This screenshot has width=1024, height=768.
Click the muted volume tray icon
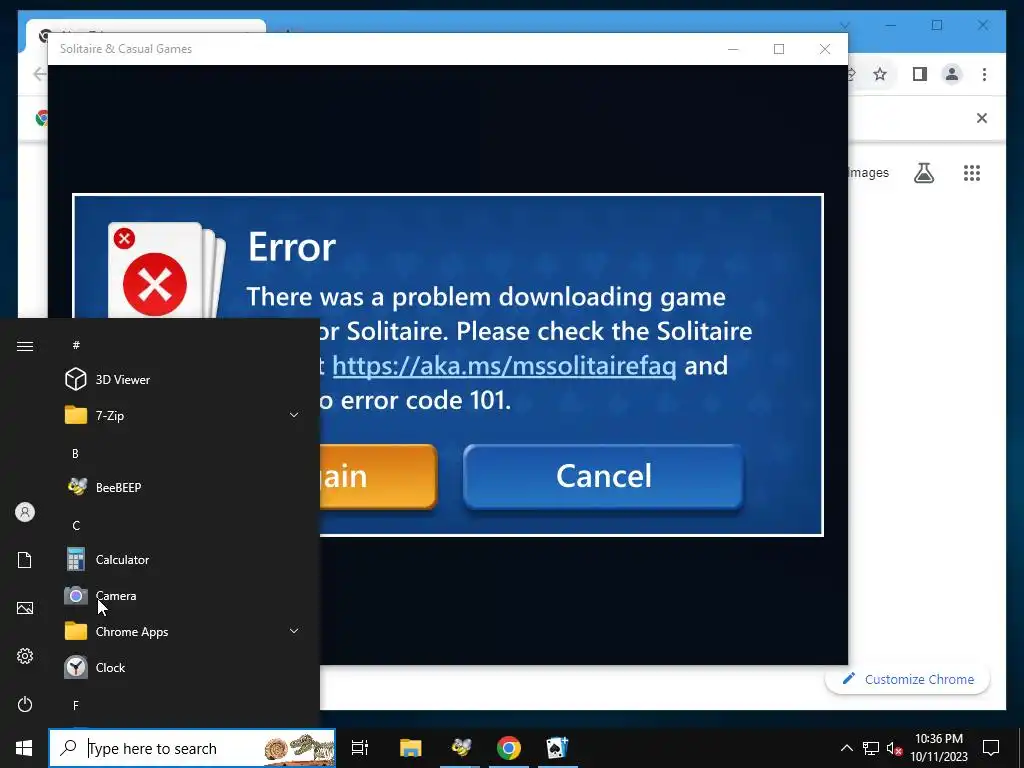click(x=895, y=748)
